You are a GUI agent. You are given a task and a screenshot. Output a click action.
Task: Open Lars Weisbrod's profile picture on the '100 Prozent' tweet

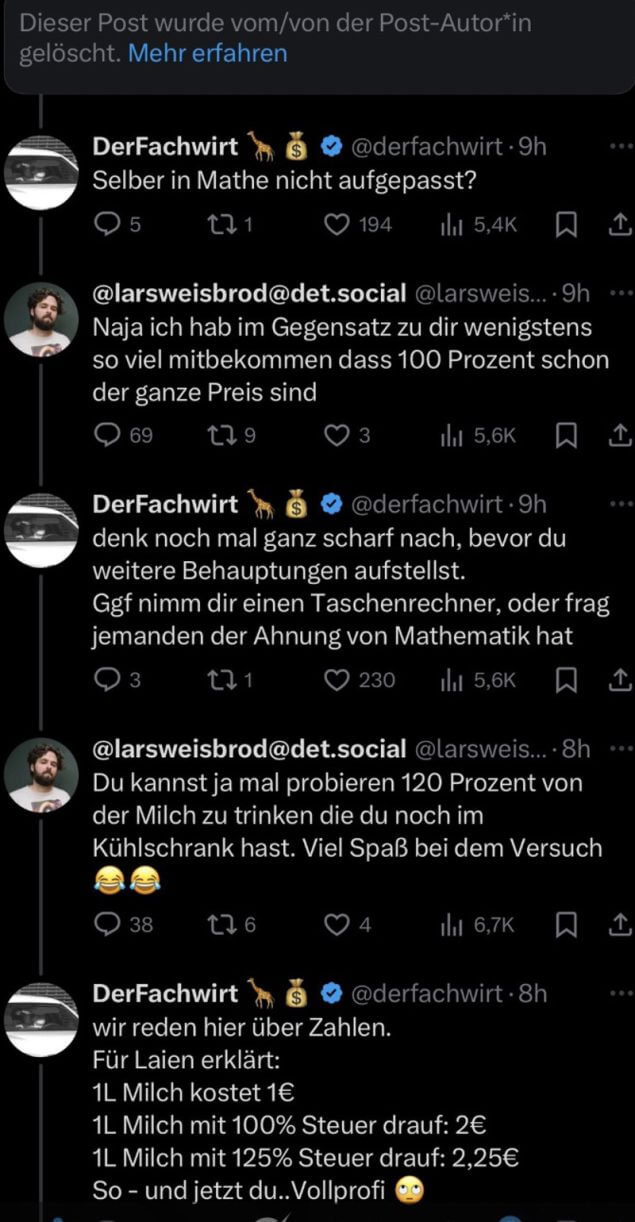point(41,318)
